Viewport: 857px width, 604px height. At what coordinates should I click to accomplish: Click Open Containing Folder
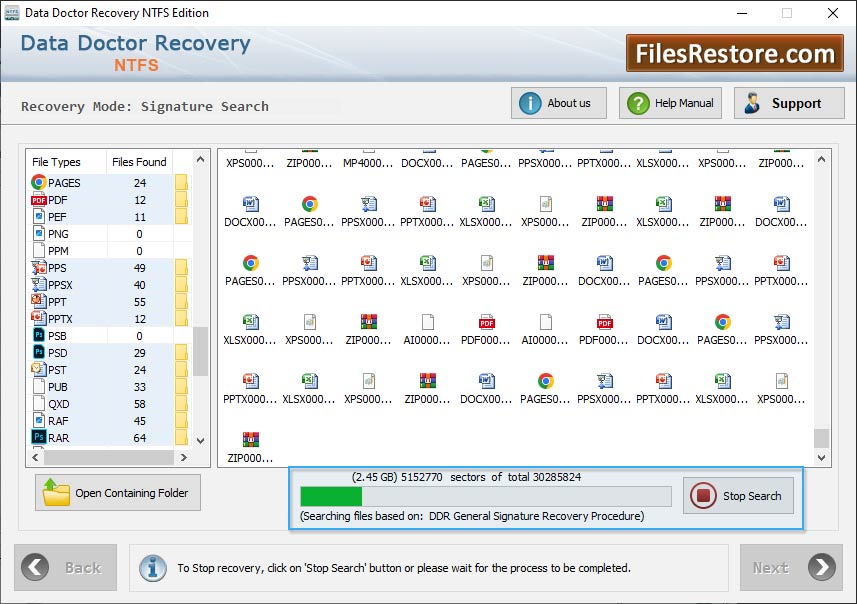(118, 493)
